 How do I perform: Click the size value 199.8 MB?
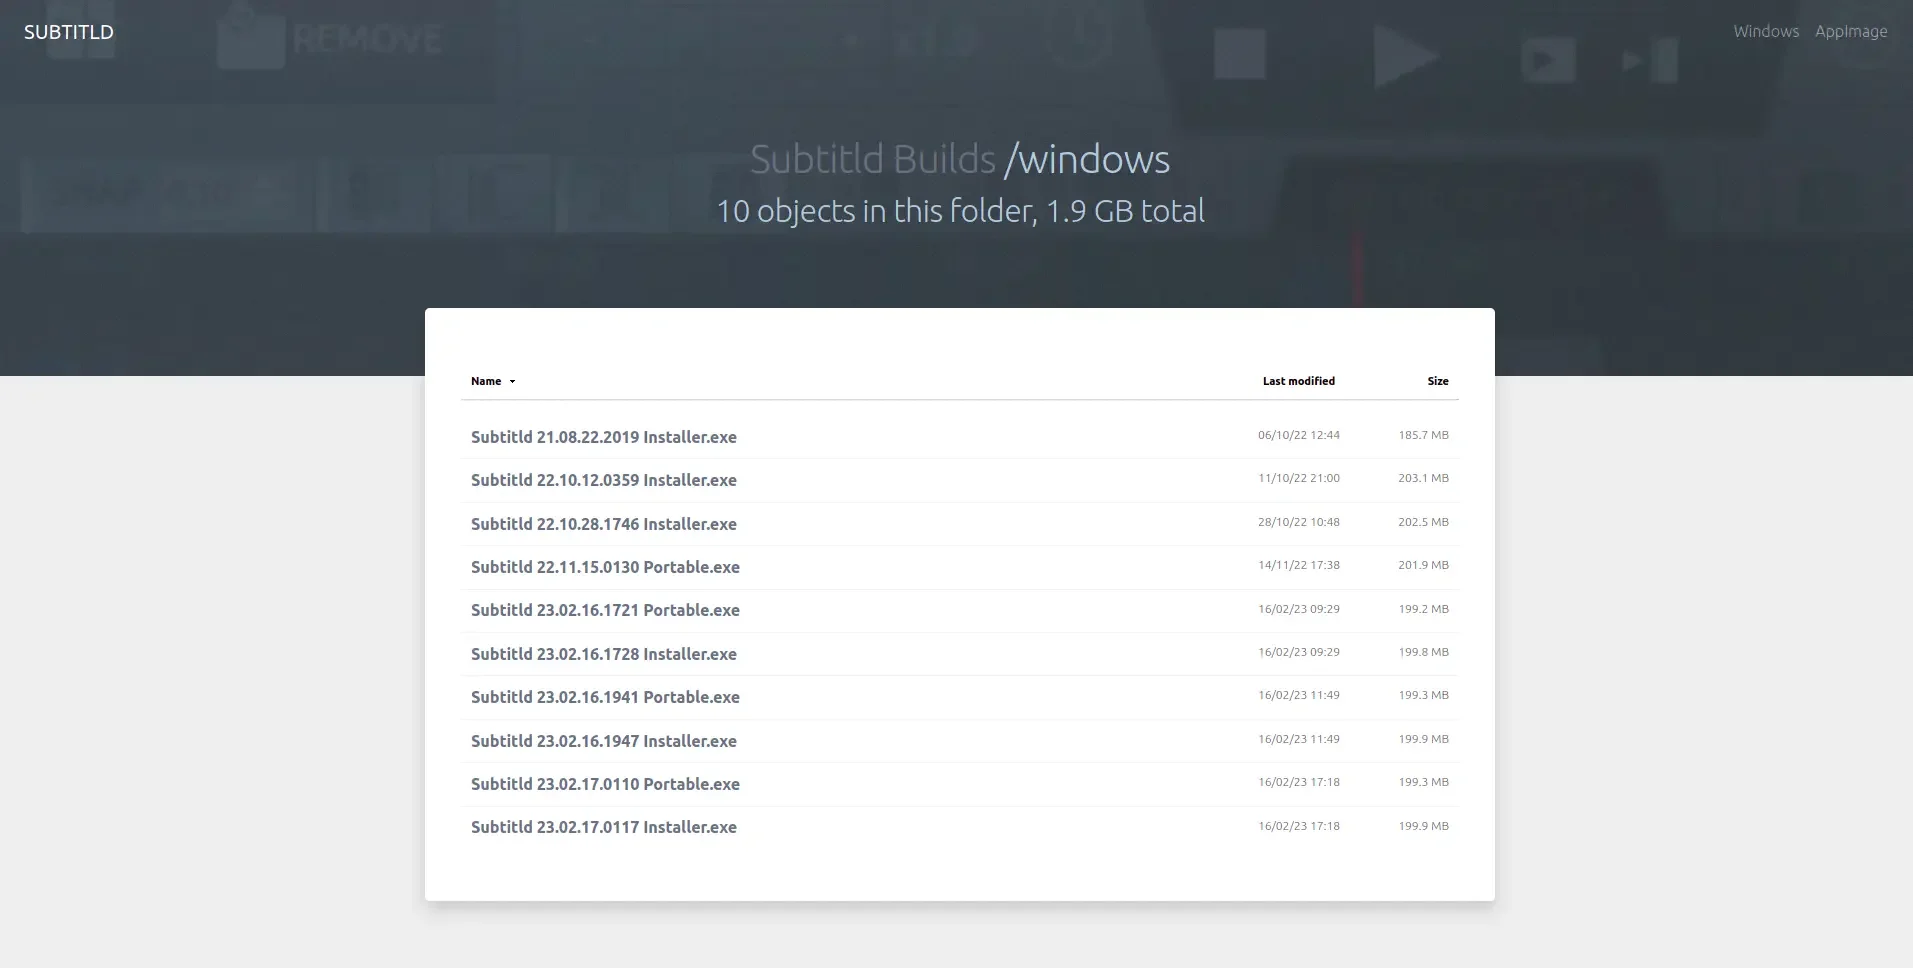(x=1423, y=652)
